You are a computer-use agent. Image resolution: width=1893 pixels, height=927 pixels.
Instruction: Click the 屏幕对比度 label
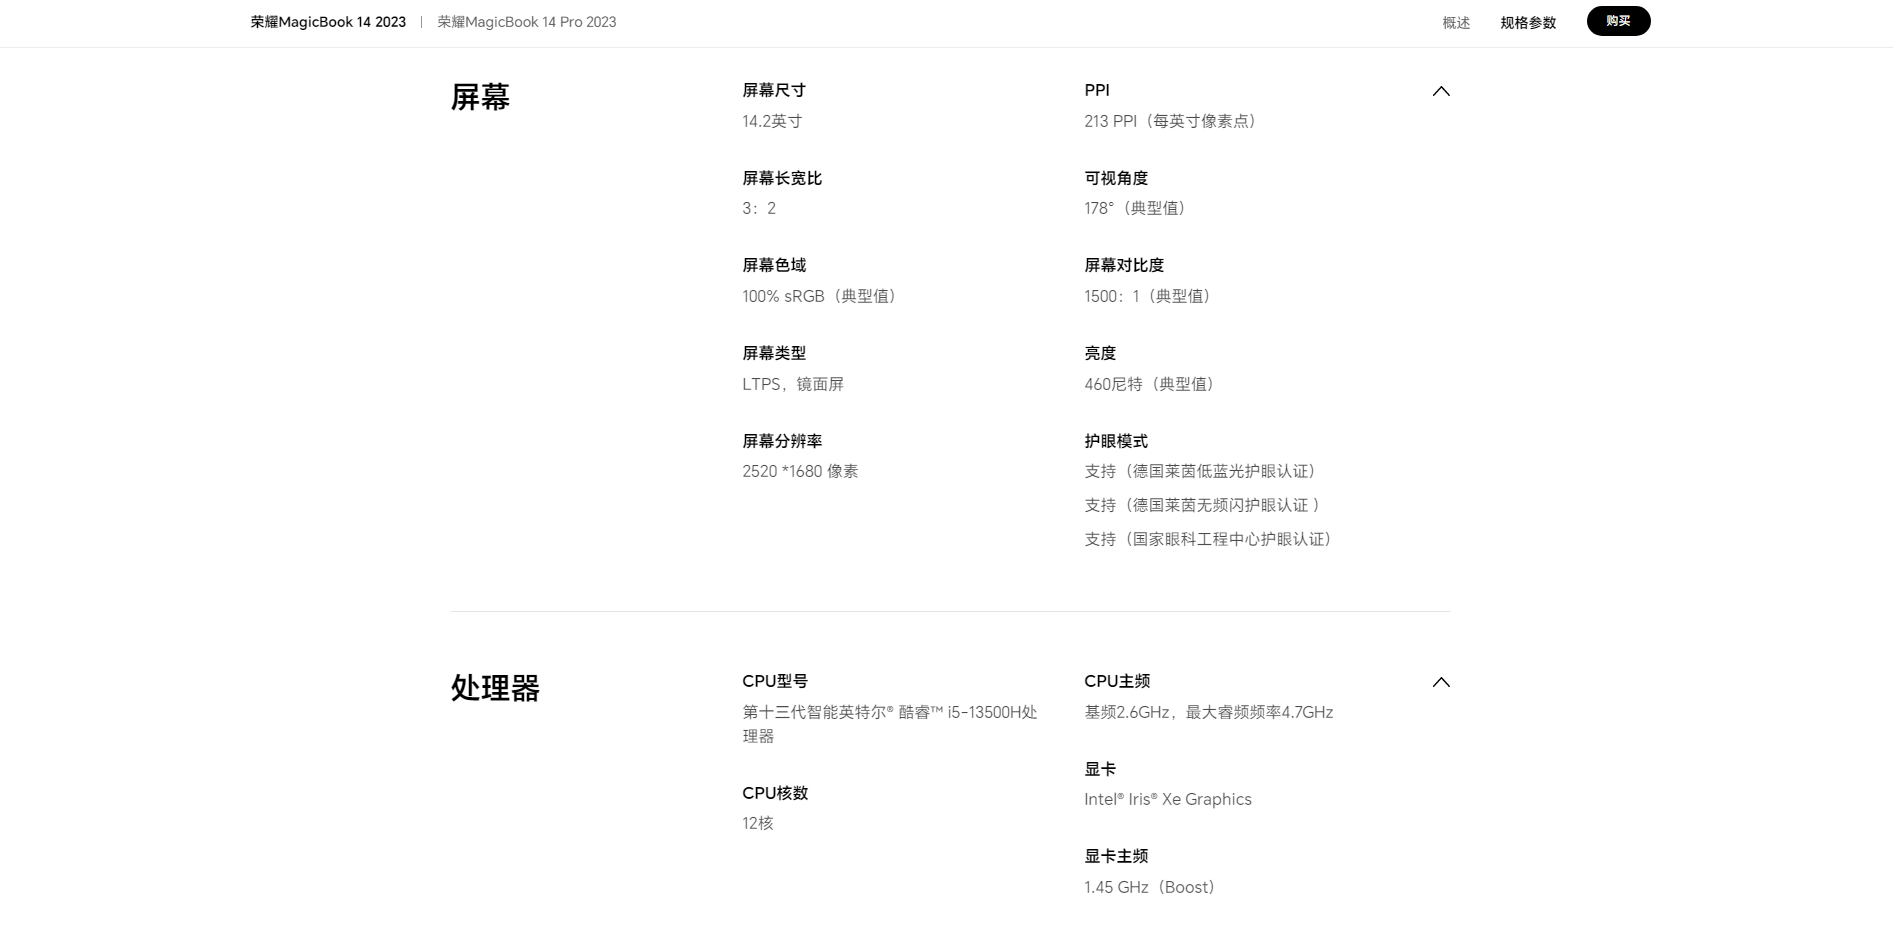pyautogui.click(x=1124, y=265)
